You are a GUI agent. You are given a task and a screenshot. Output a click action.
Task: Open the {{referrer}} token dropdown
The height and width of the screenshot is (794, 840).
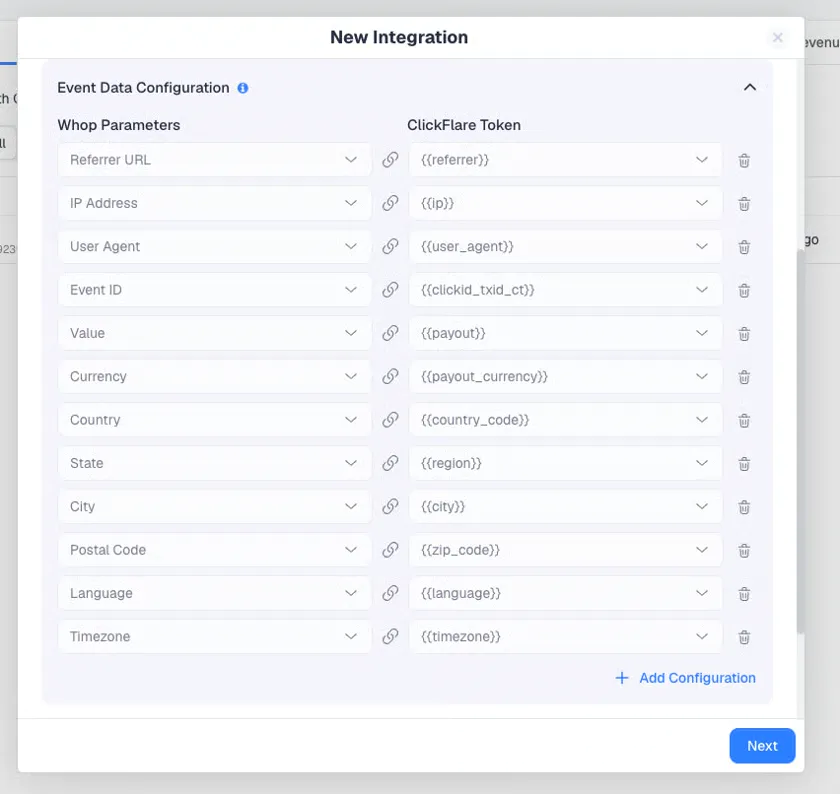coord(565,160)
